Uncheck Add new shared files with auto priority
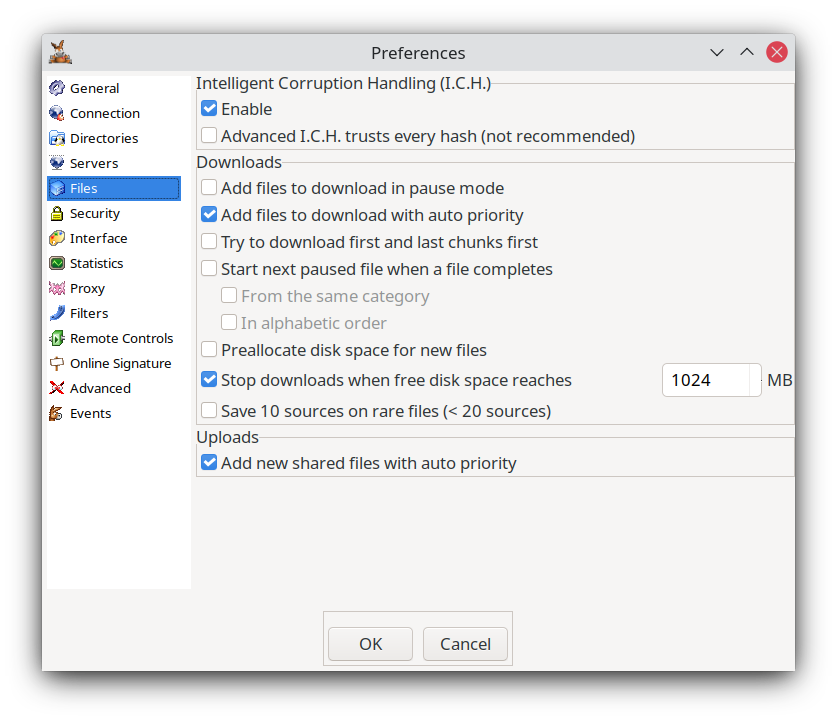Viewport: 837px width, 721px height. point(209,463)
